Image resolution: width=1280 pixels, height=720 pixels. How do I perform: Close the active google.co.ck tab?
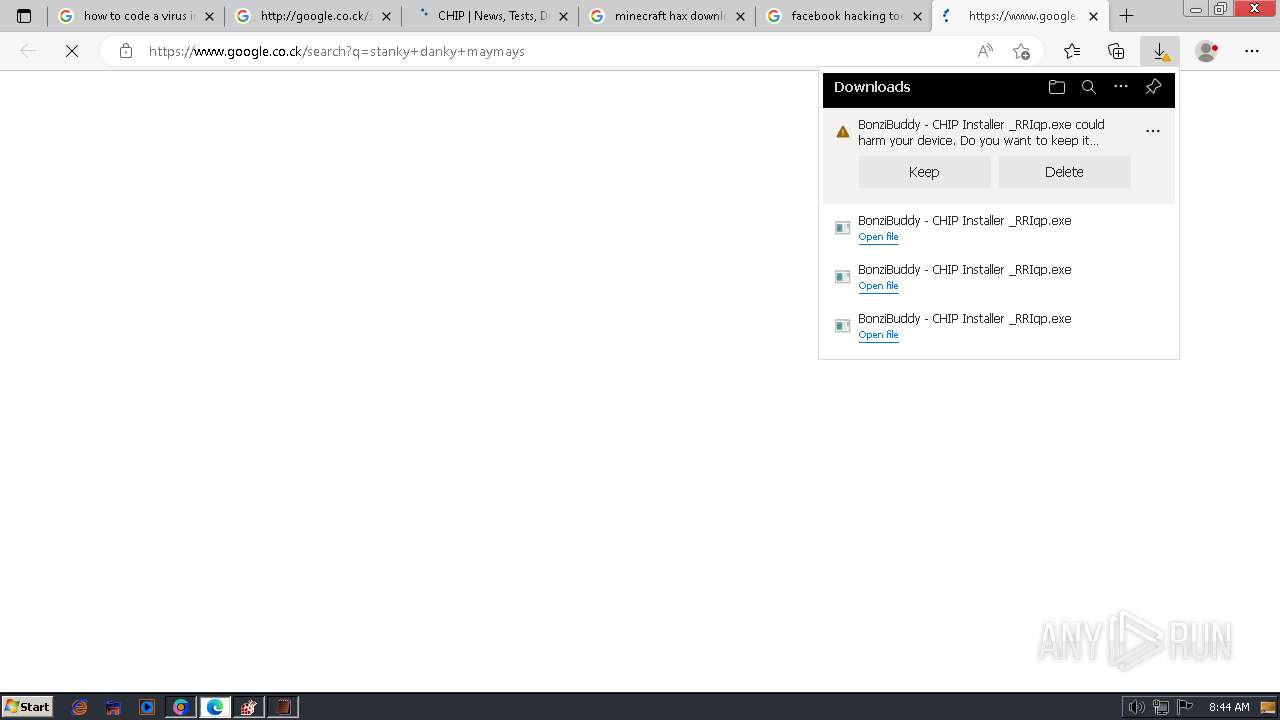click(x=1093, y=16)
